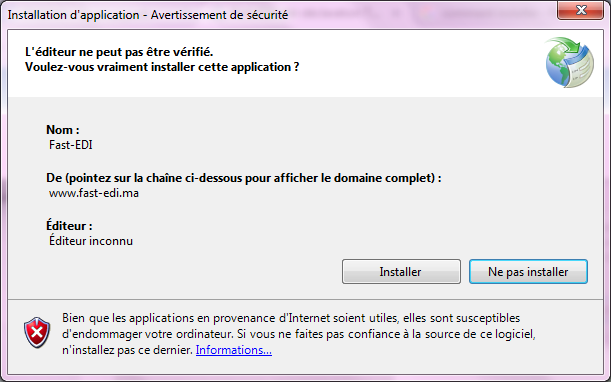Click the heading L'éditeur ne peut pas être vérifié

click(119, 51)
